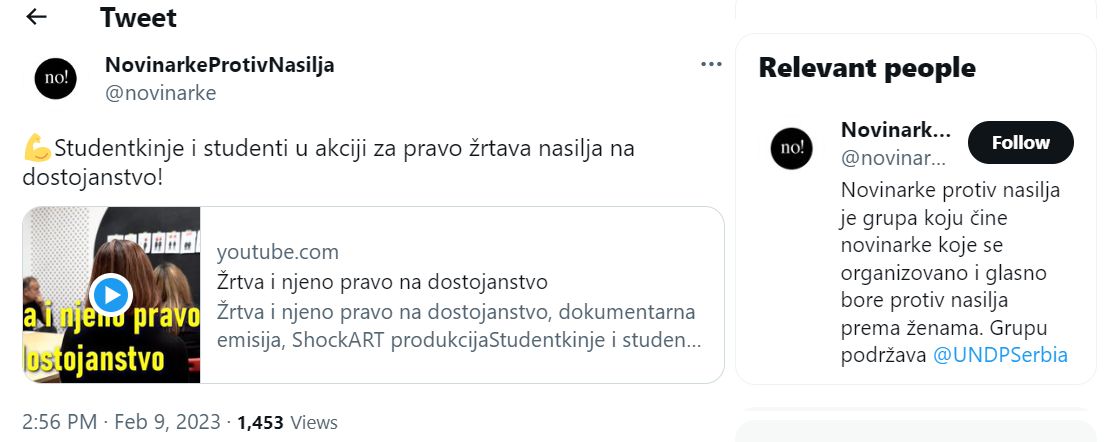
Task: Click the back arrow beside Tweet
Action: 37,17
